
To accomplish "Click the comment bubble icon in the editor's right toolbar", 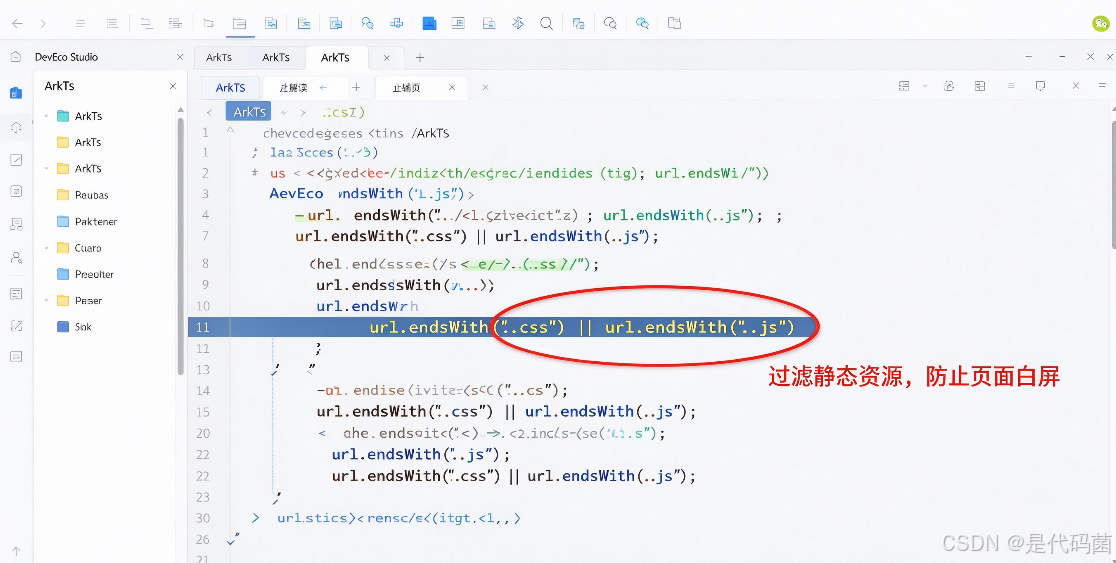I will (1041, 86).
